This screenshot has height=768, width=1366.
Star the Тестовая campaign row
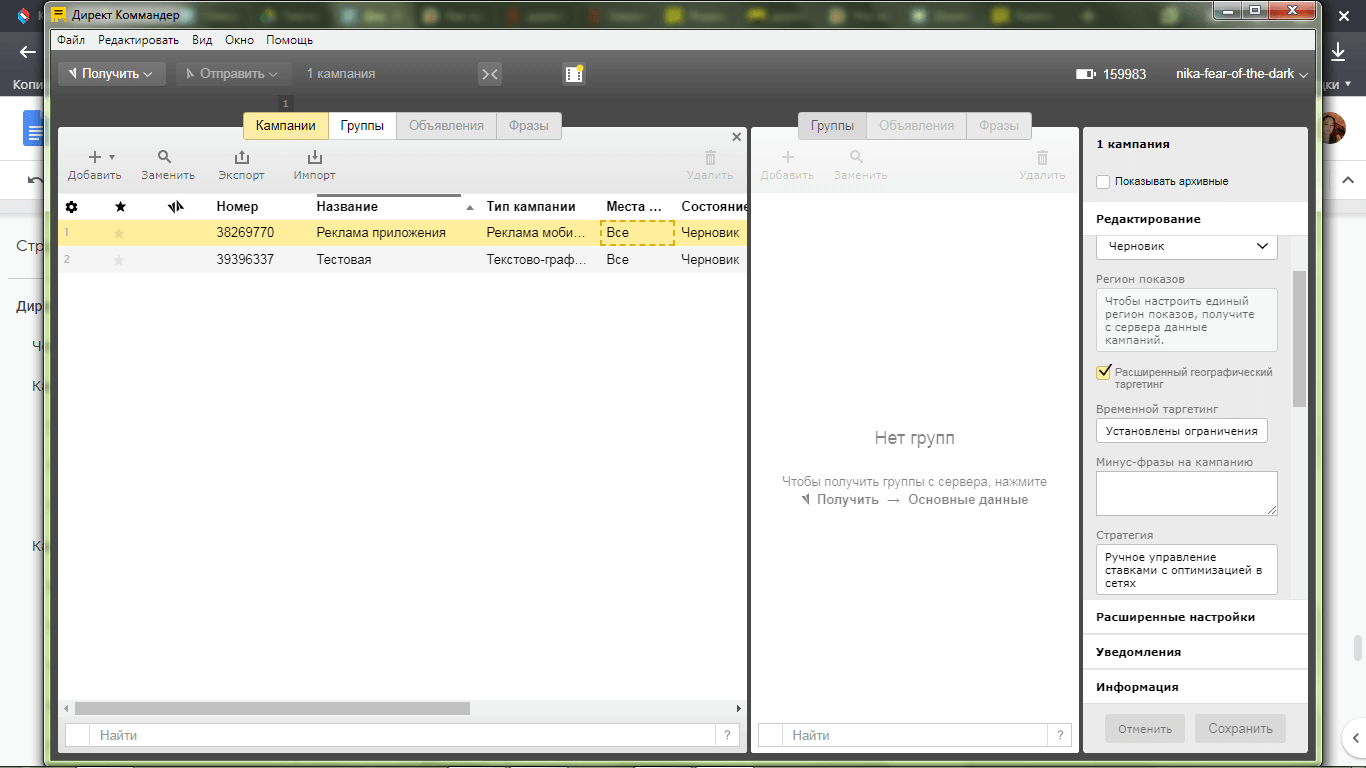pos(120,260)
